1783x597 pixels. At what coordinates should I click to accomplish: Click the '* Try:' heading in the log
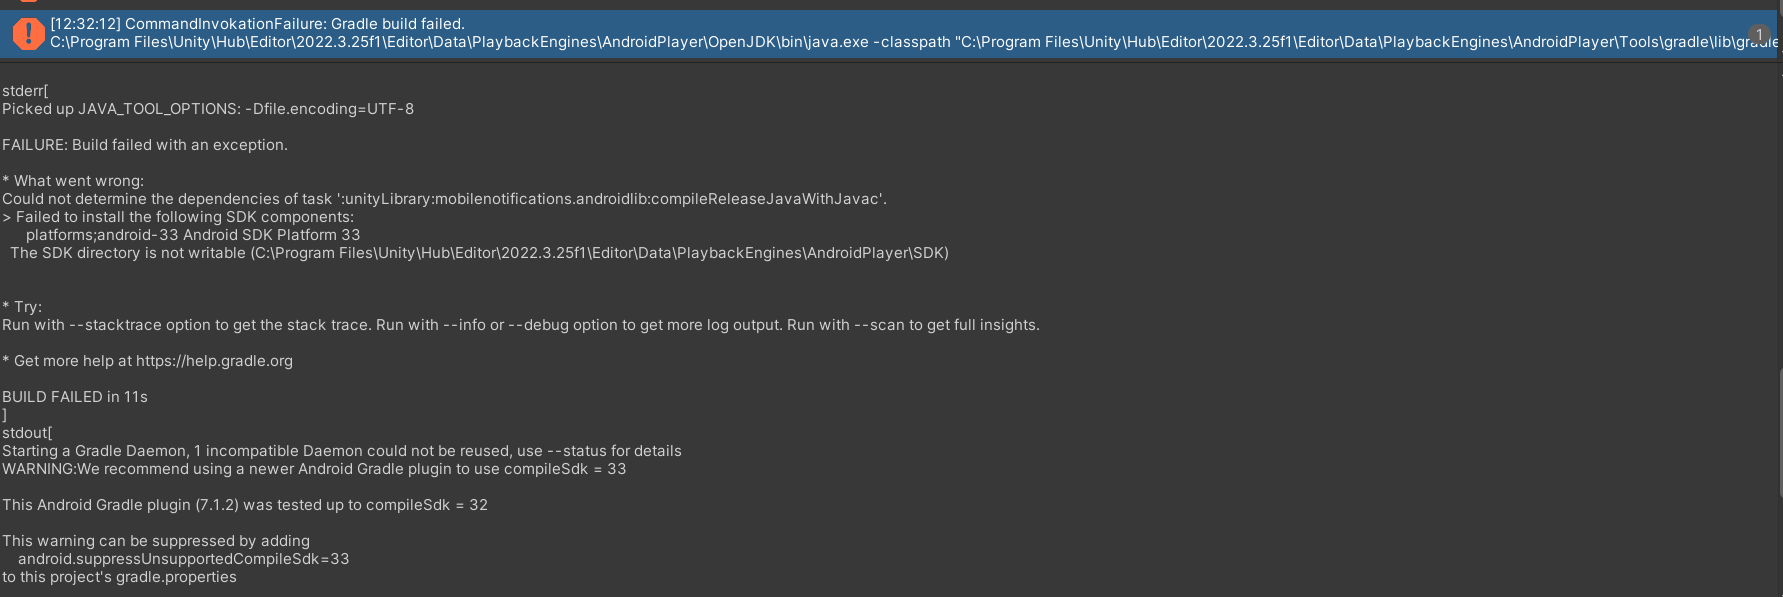21,306
